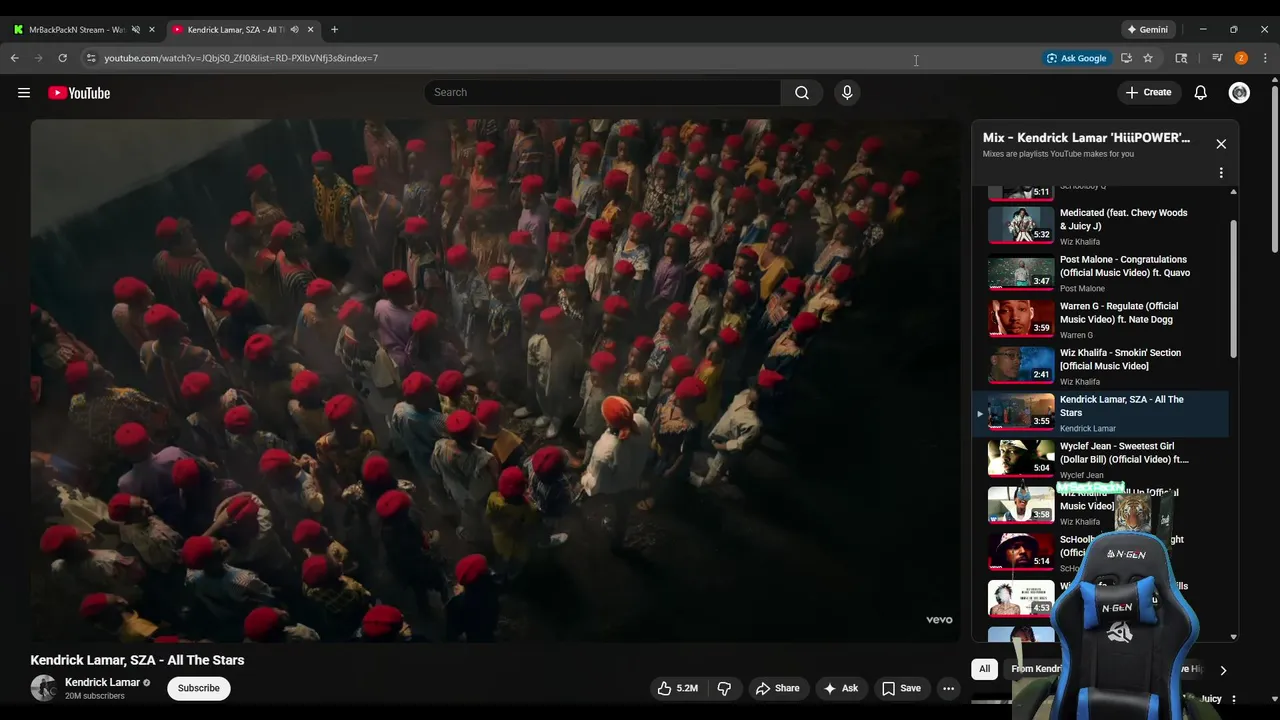Open Chrome profile avatar Z
The image size is (1280, 720).
coord(1241,58)
